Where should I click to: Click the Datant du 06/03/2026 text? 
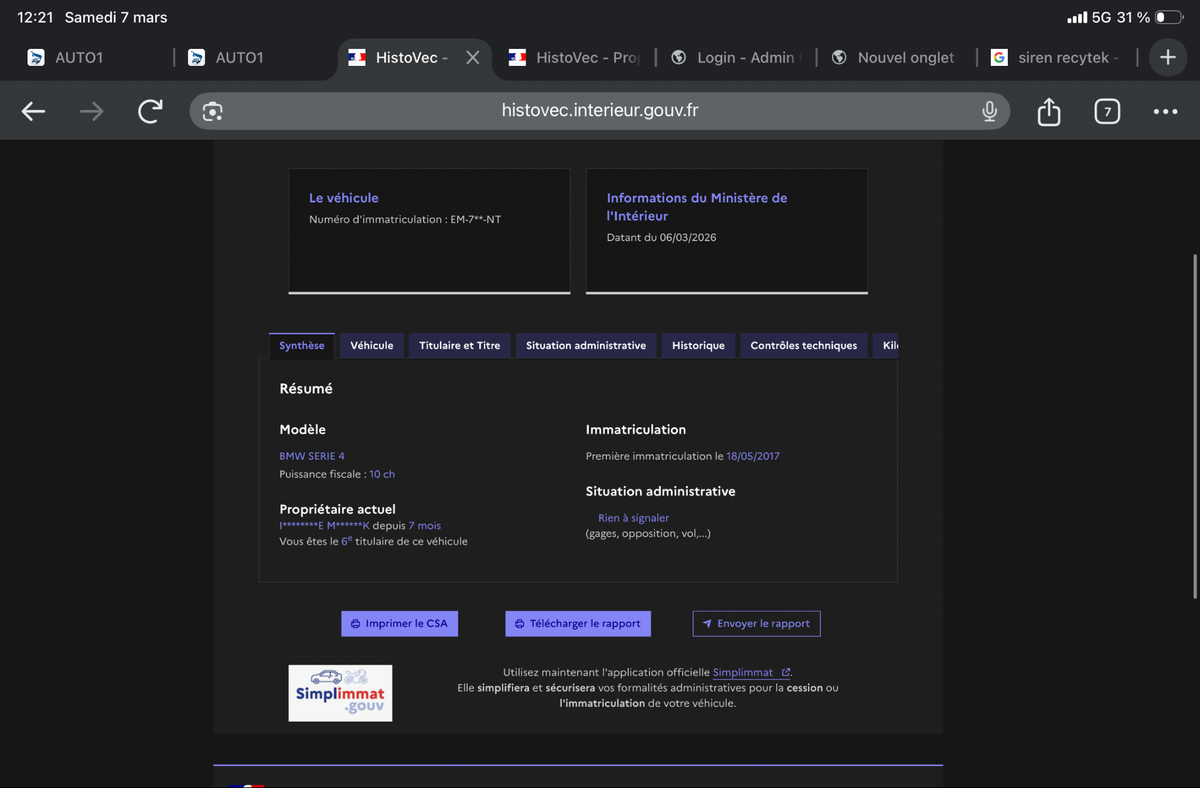click(x=661, y=237)
